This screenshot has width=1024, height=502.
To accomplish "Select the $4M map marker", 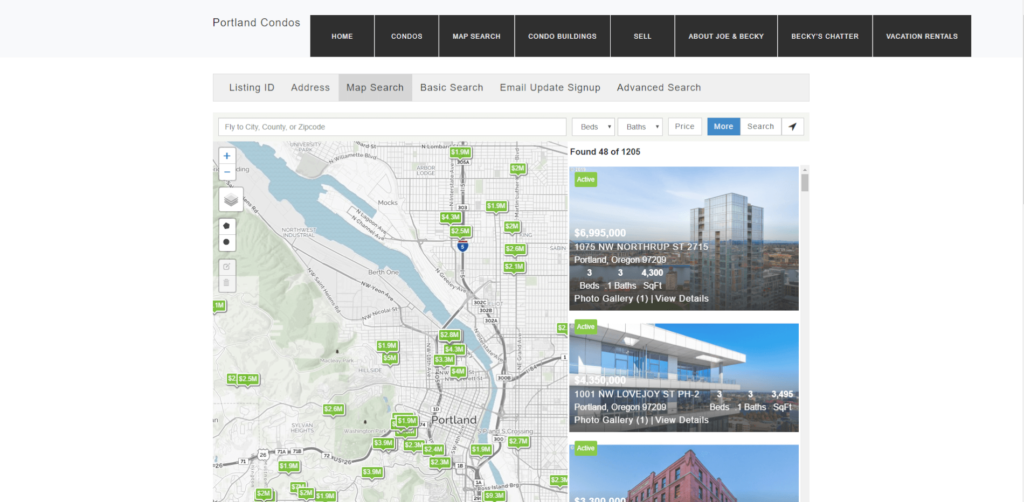I will coord(458,371).
